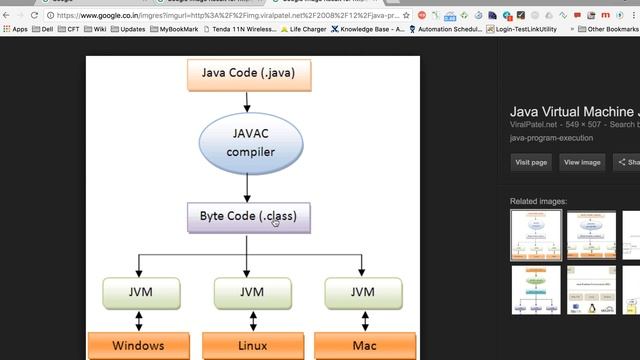Open the related thumbnail showing a penguin
Screen dimensions: 640x360
point(591,290)
